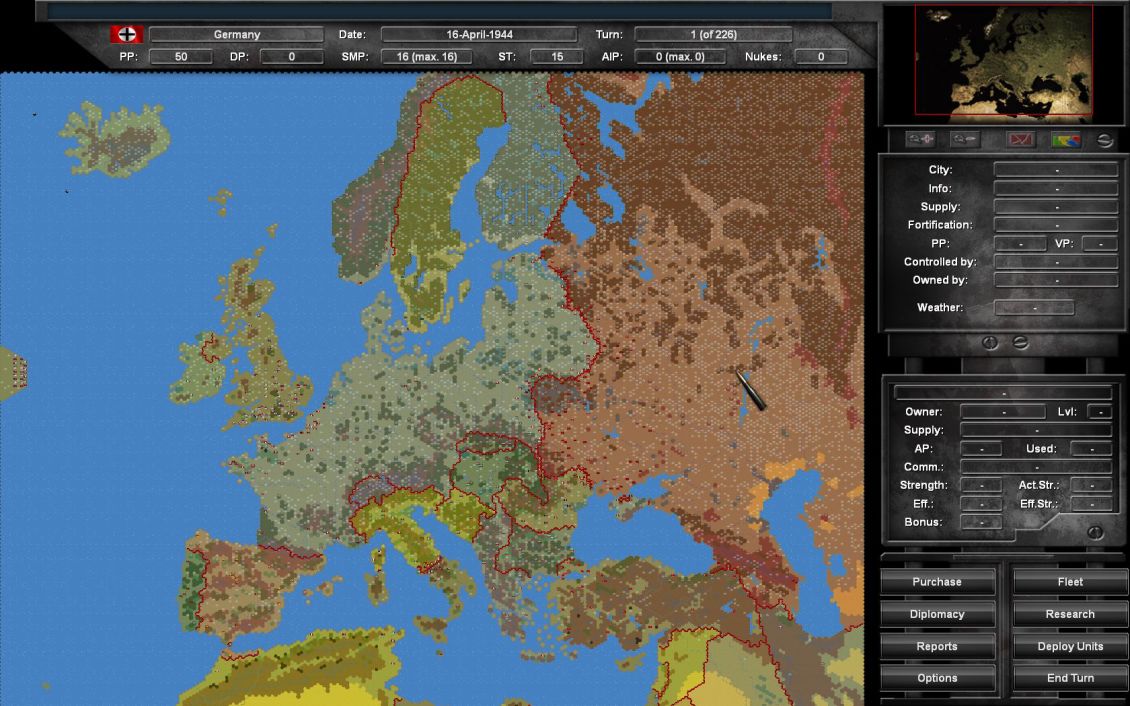Viewport: 1130px width, 706px height.
Task: Click the Deploy Units button
Action: click(1069, 646)
